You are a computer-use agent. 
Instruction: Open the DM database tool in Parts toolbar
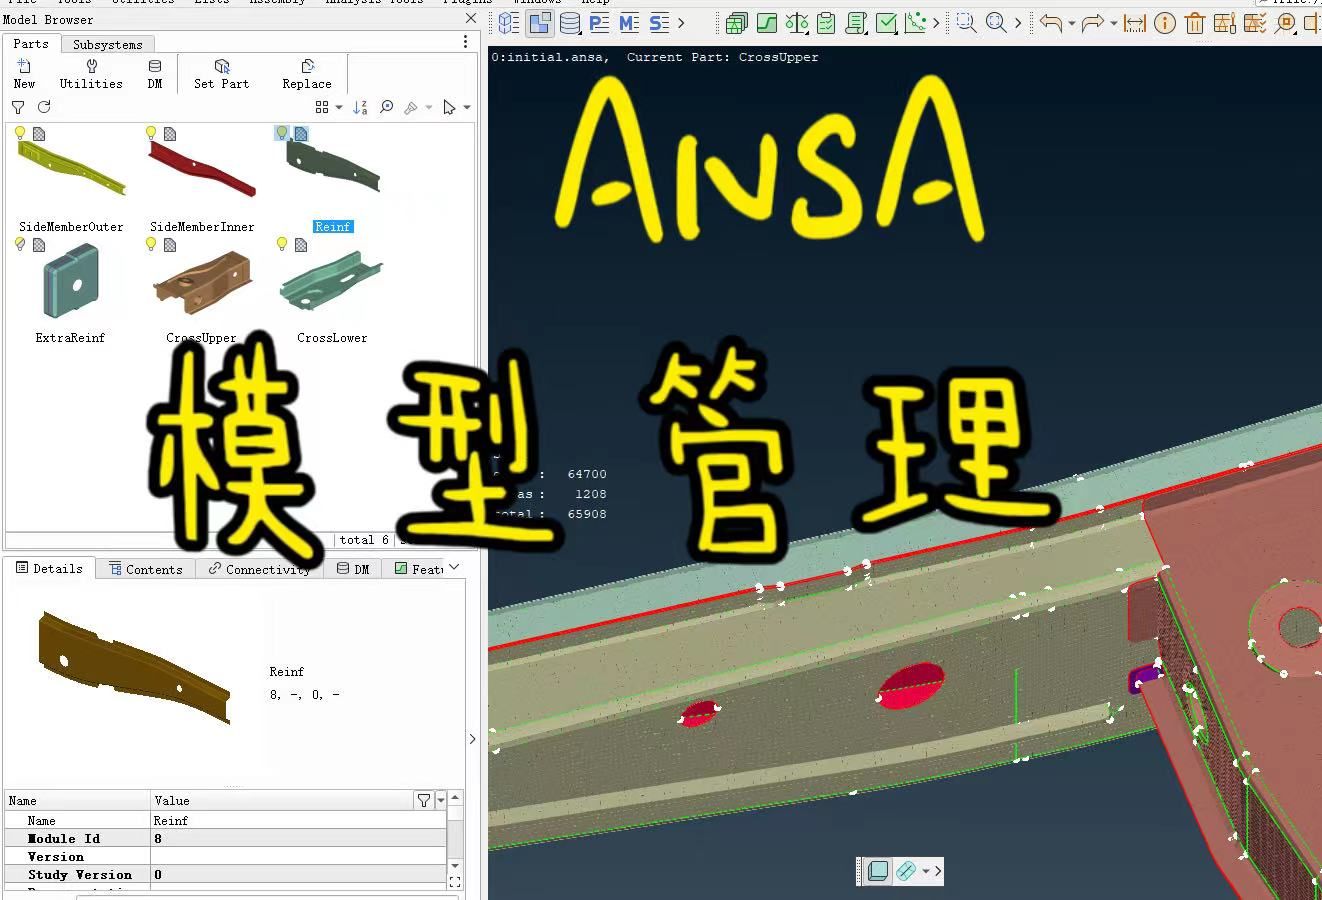pyautogui.click(x=155, y=74)
